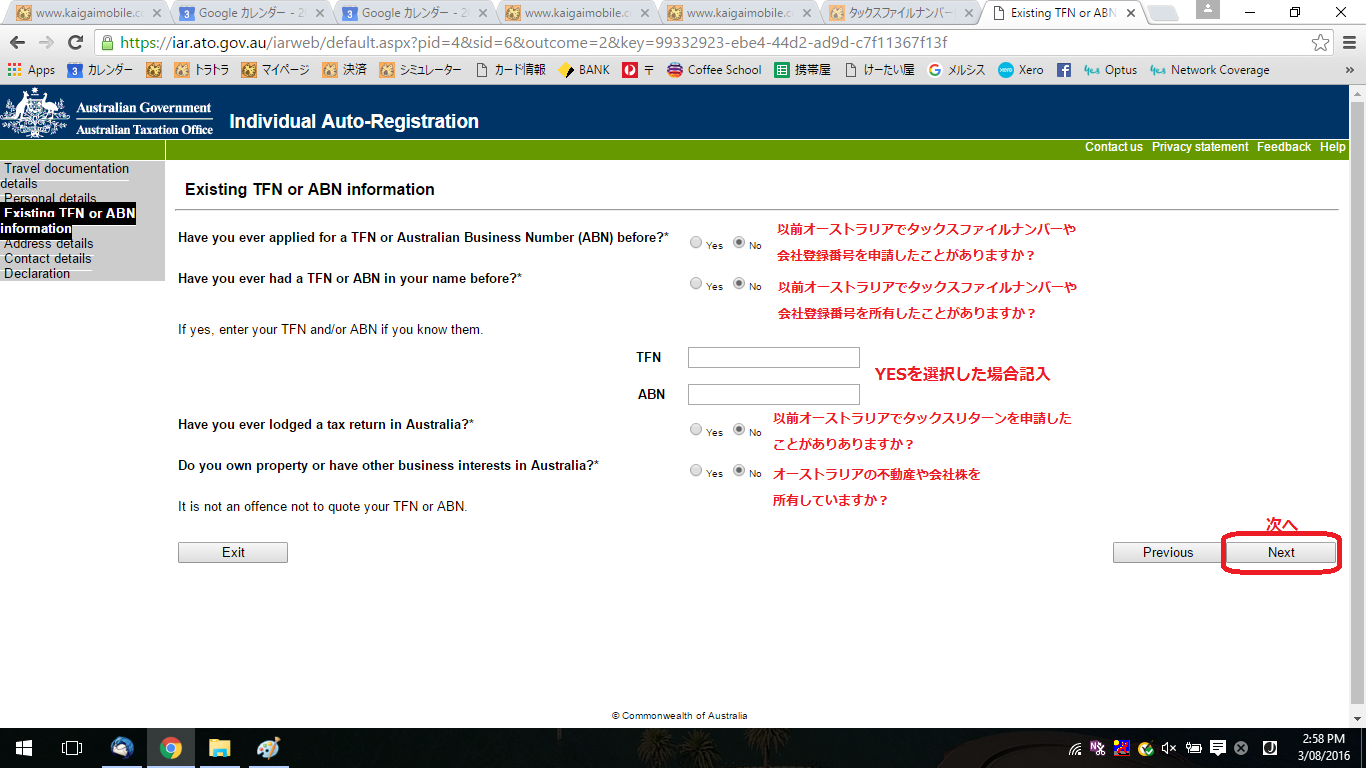Image resolution: width=1366 pixels, height=768 pixels.
Task: Click the Previous button
Action: click(1167, 552)
